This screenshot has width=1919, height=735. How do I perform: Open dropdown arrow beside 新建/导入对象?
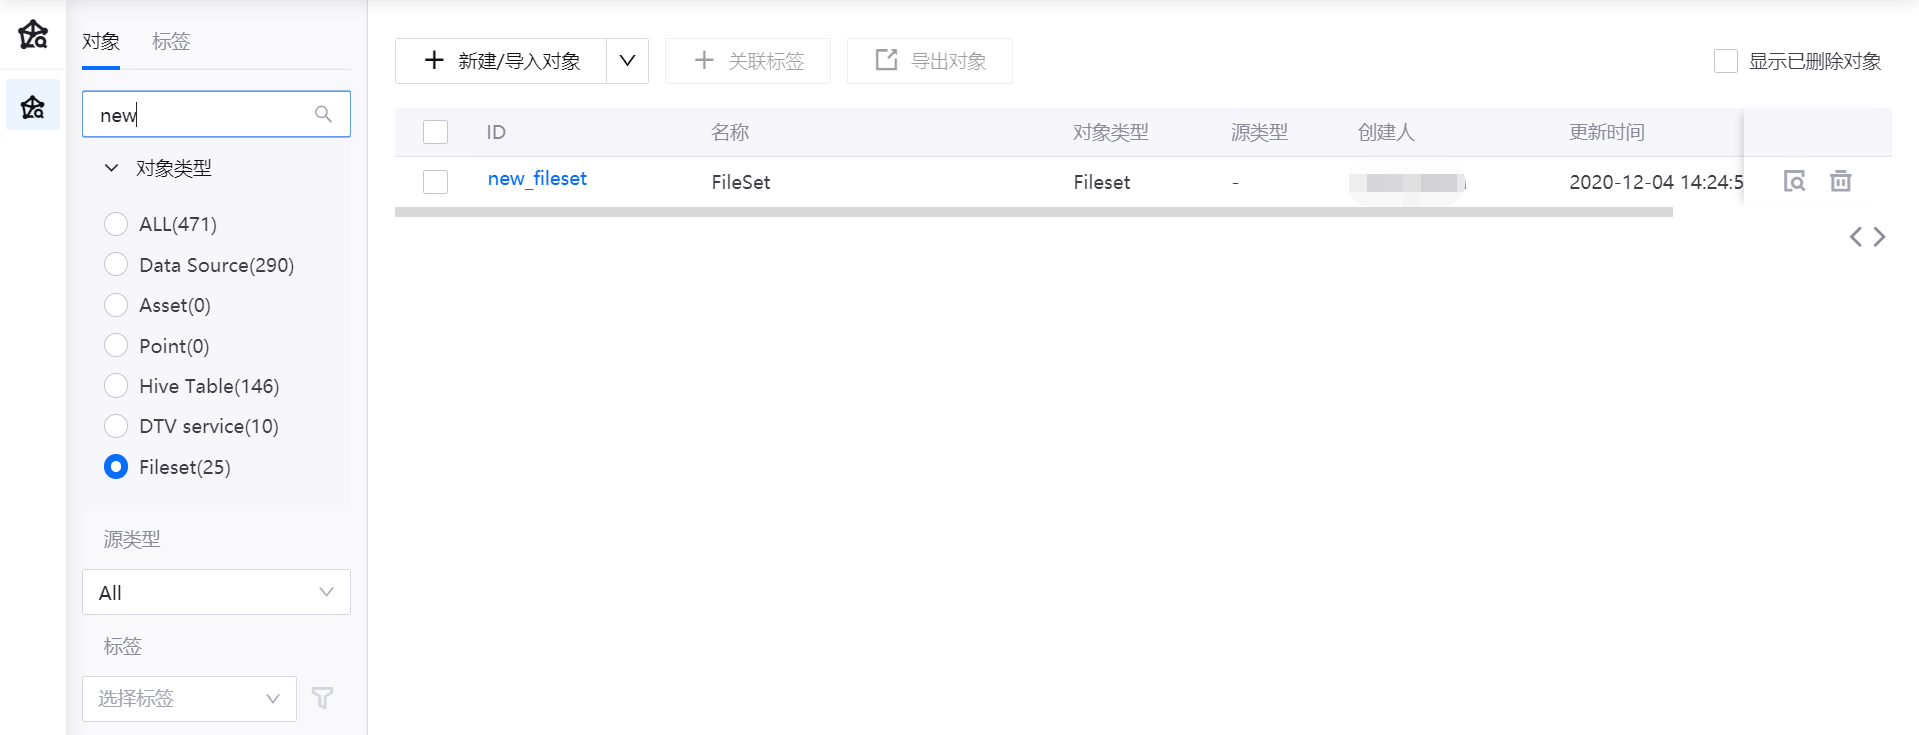point(627,61)
